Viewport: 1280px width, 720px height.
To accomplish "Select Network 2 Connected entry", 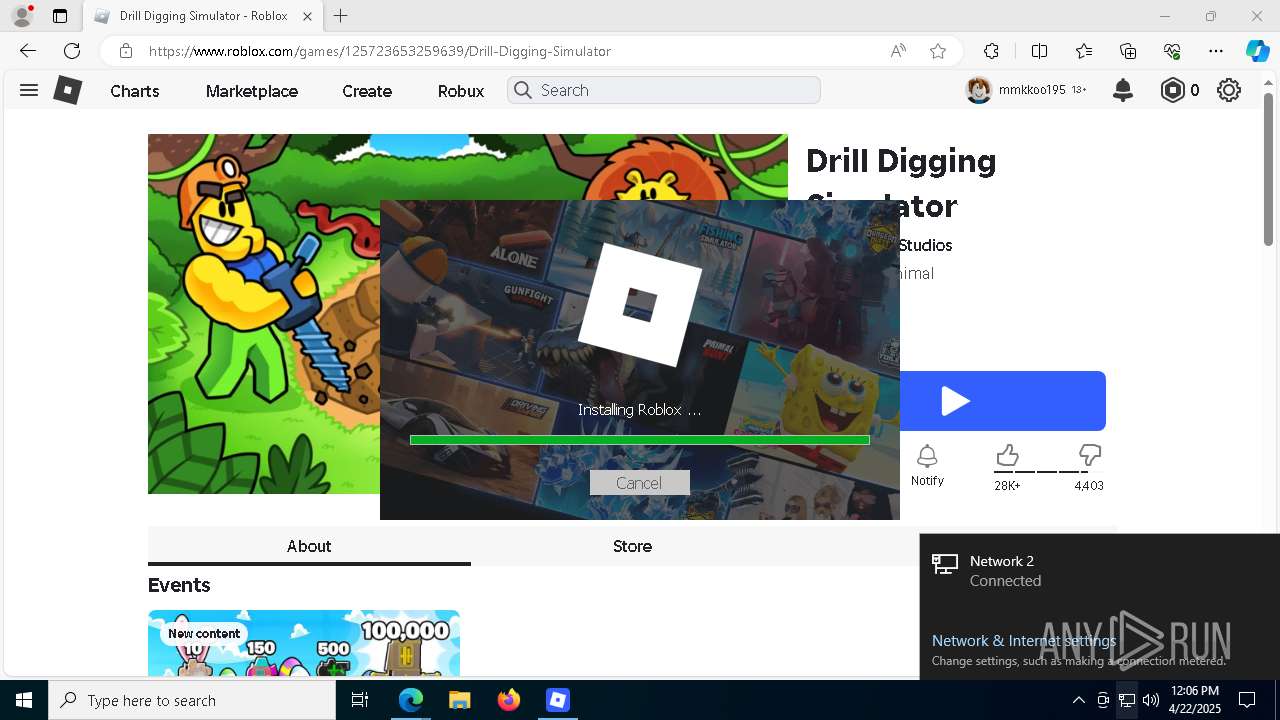I will point(1100,570).
